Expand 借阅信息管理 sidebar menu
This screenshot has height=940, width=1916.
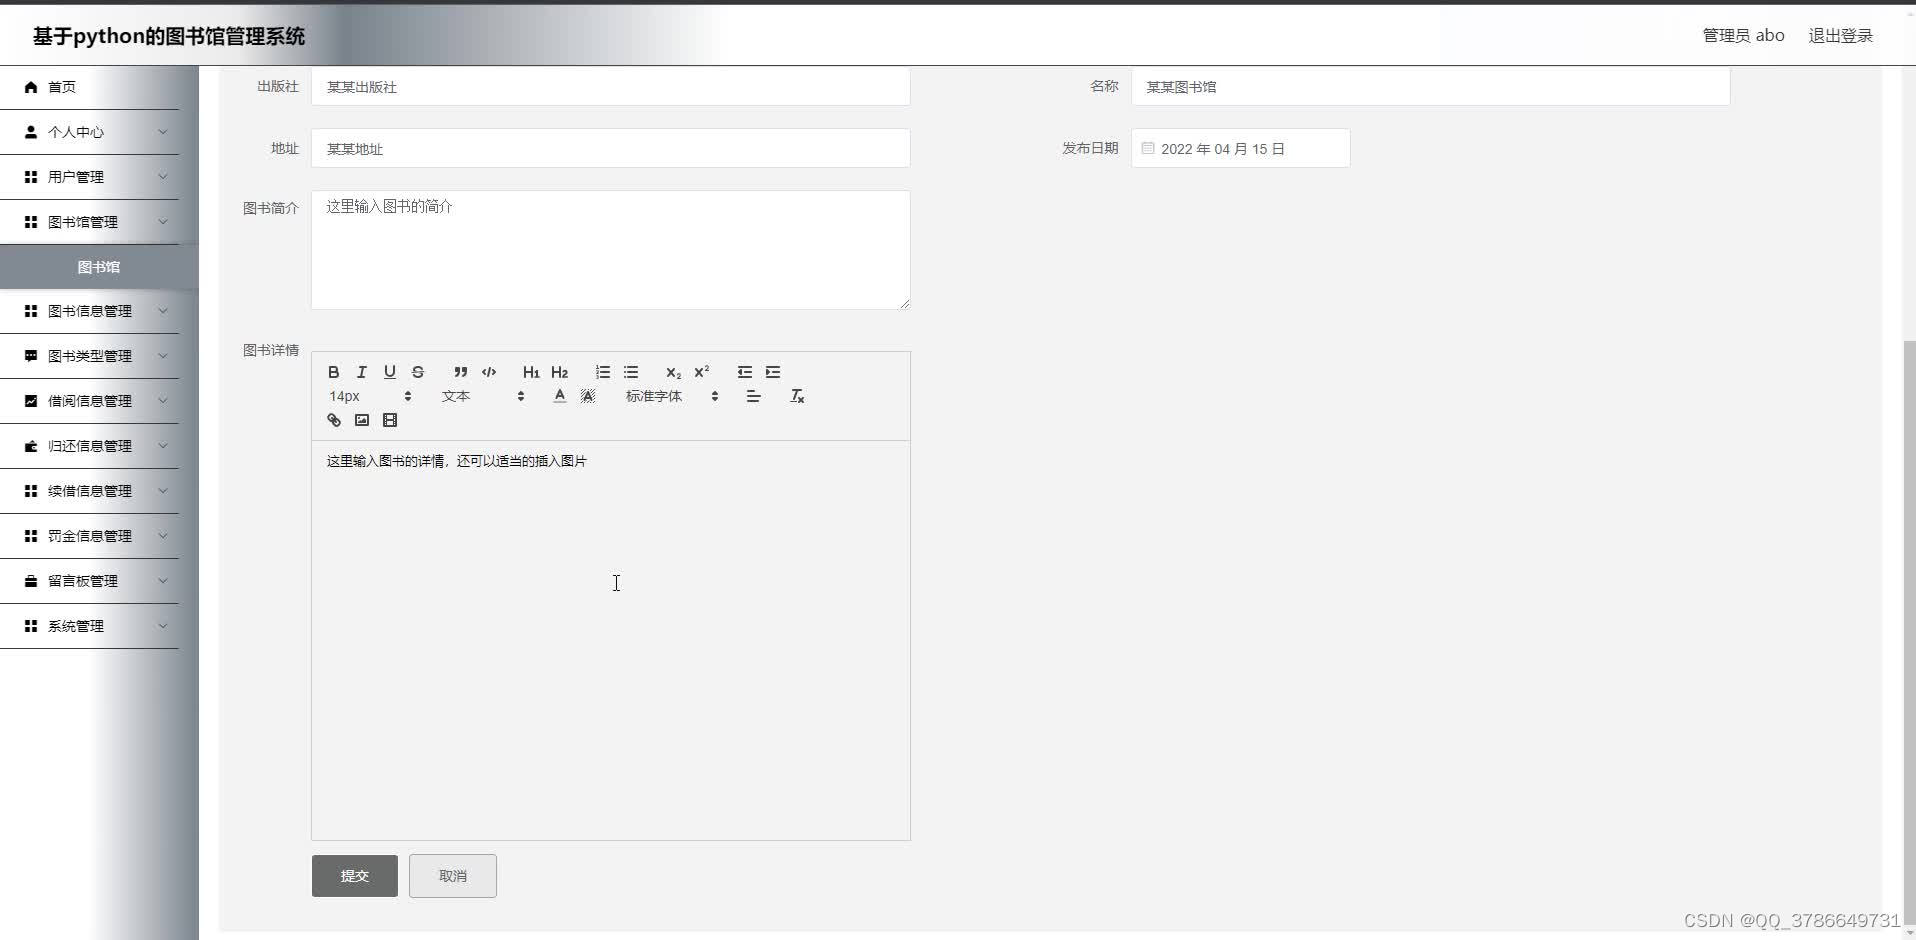point(90,401)
